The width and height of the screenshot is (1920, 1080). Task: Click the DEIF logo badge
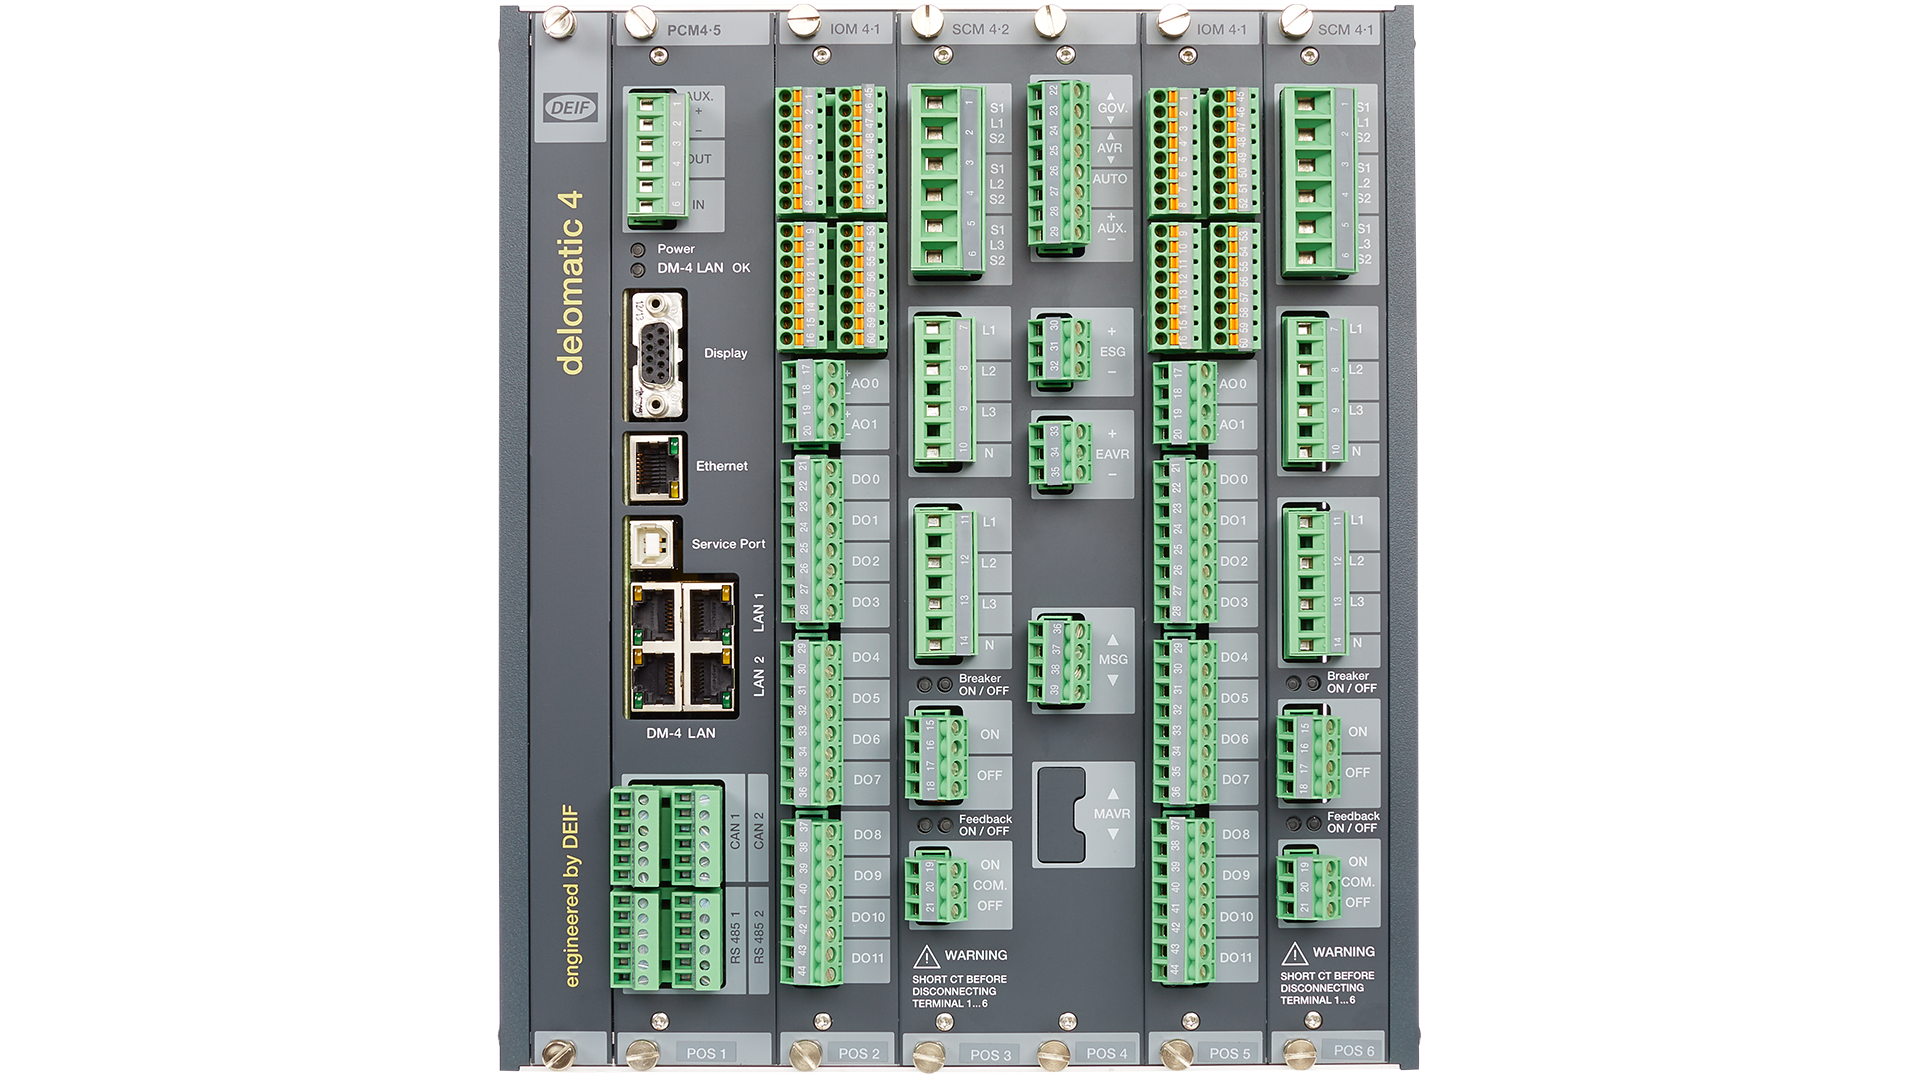pyautogui.click(x=570, y=108)
